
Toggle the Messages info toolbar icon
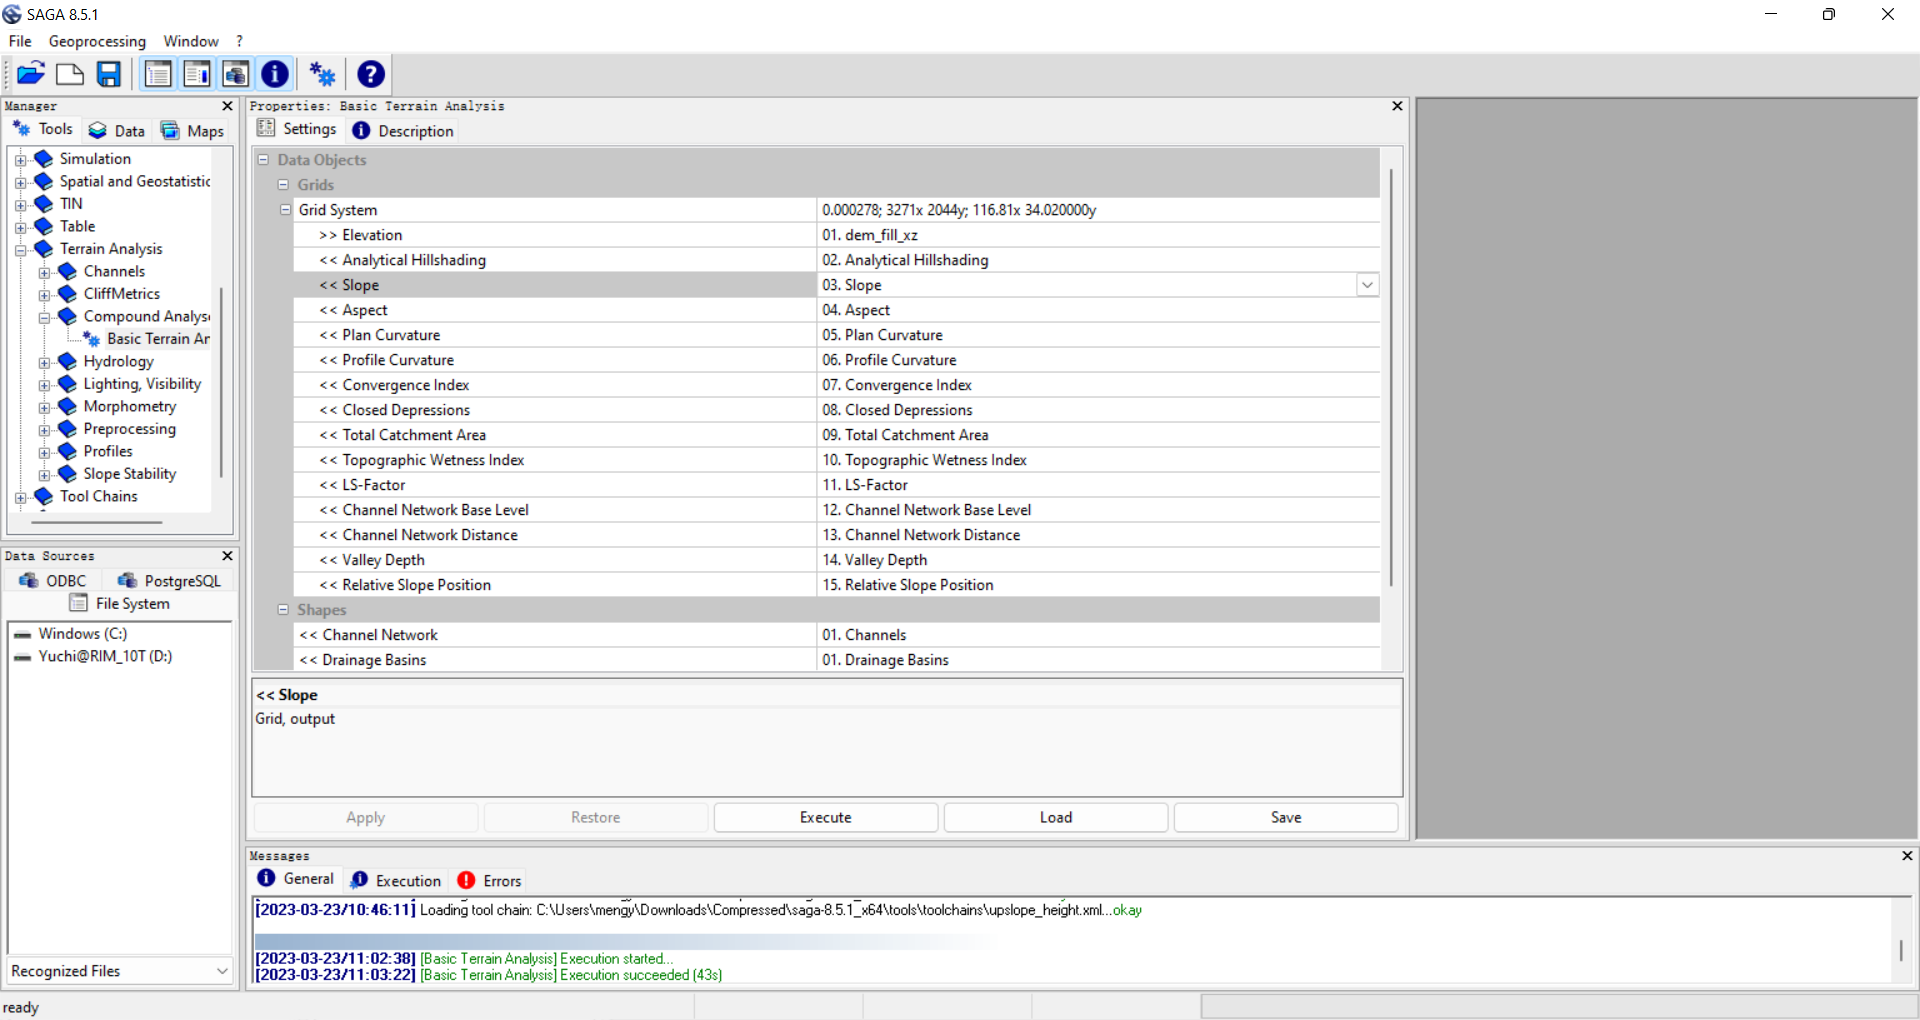tap(275, 74)
